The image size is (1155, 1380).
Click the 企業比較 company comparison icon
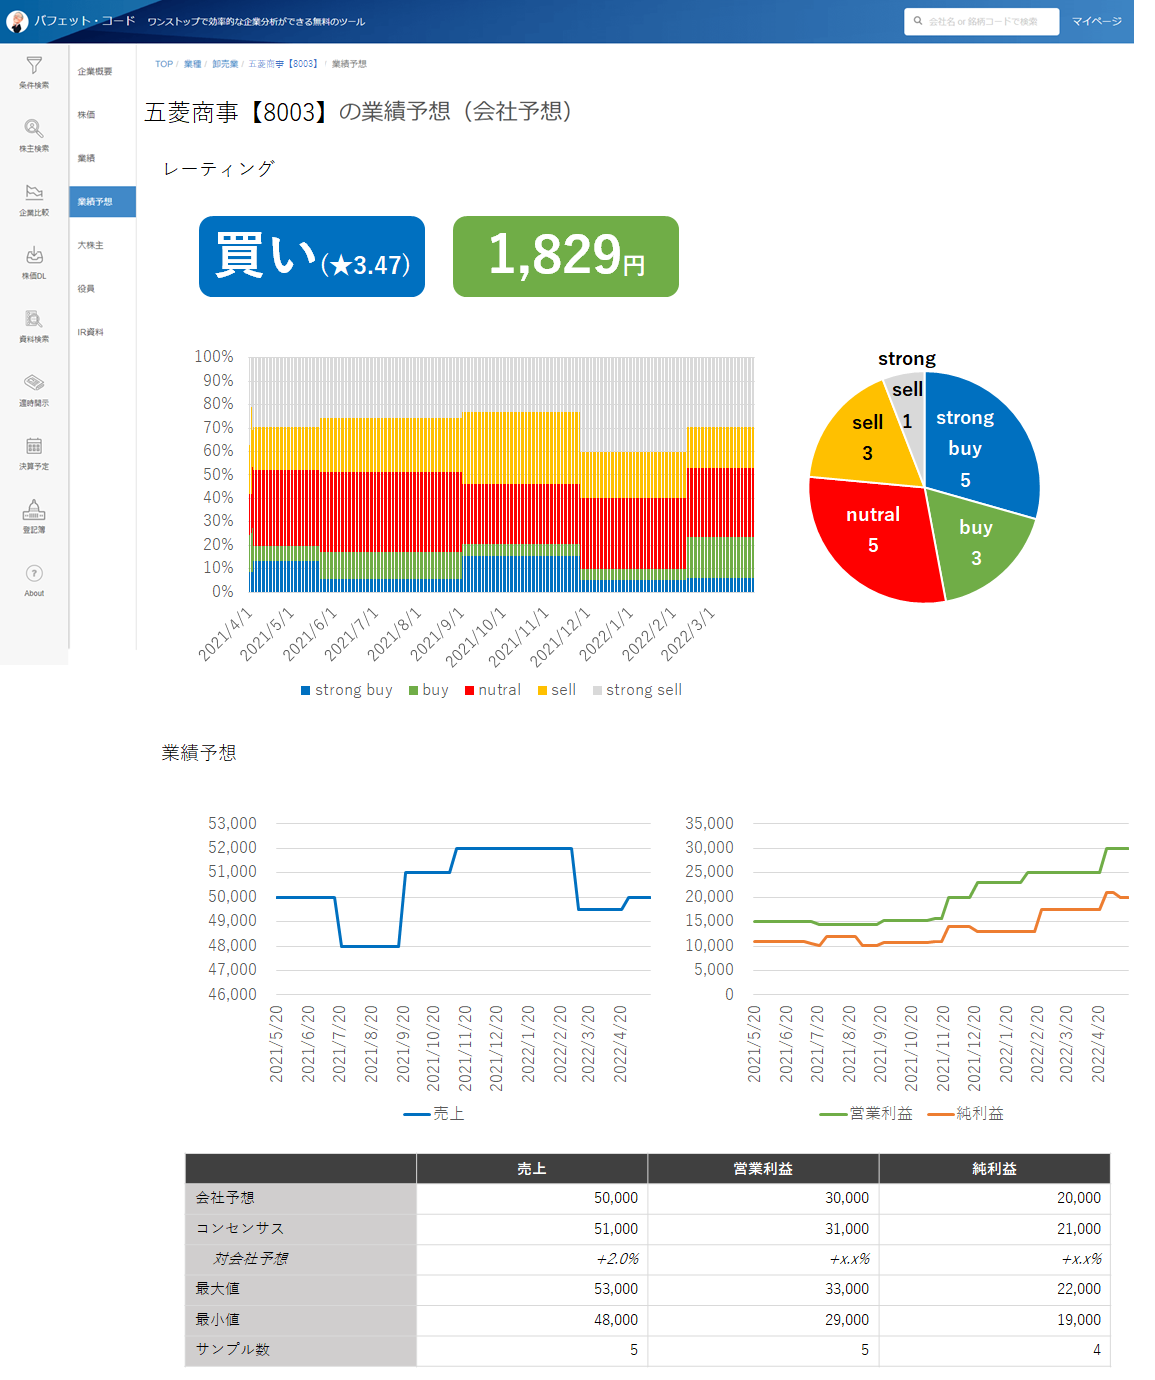point(34,193)
